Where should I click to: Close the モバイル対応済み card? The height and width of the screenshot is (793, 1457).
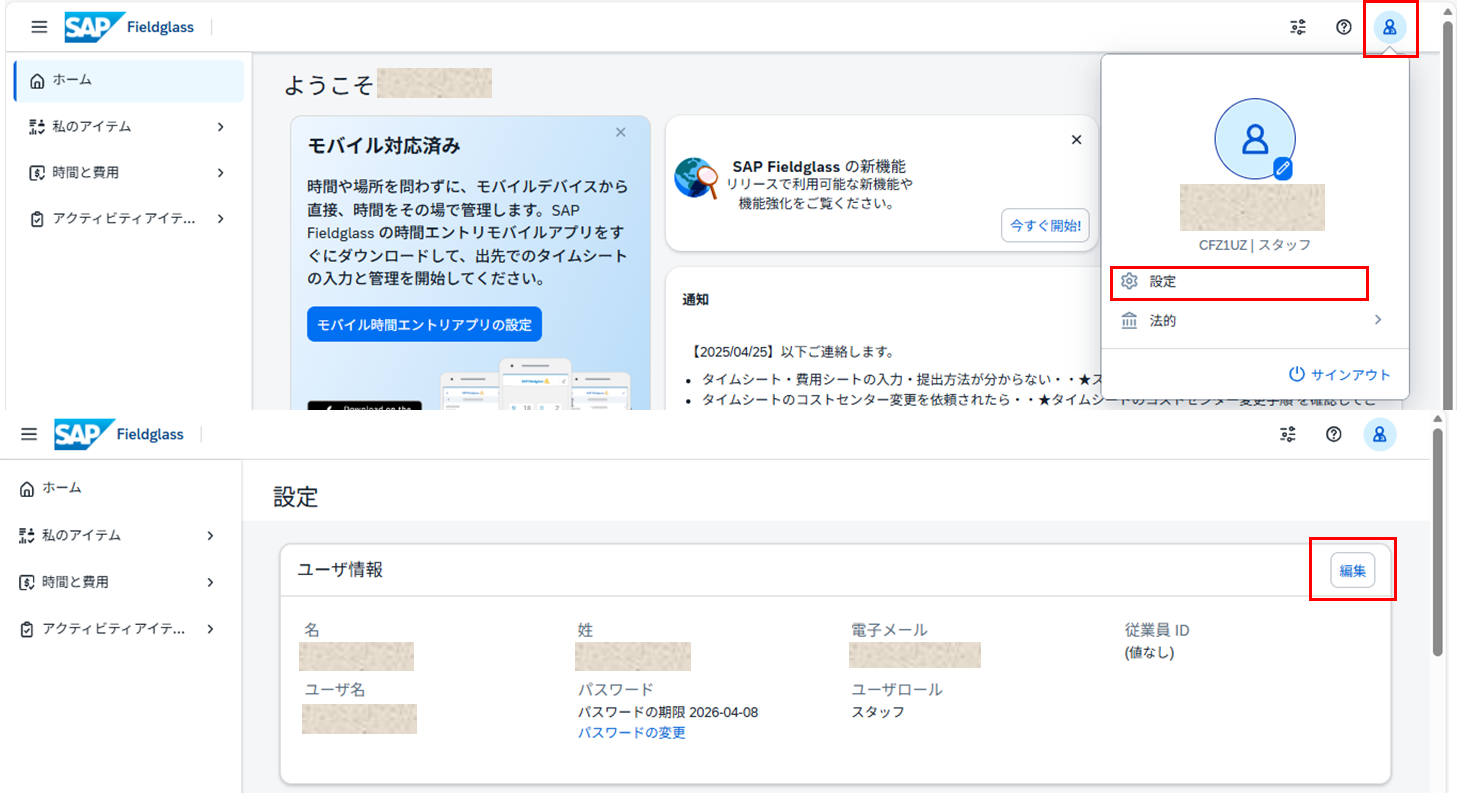point(620,132)
